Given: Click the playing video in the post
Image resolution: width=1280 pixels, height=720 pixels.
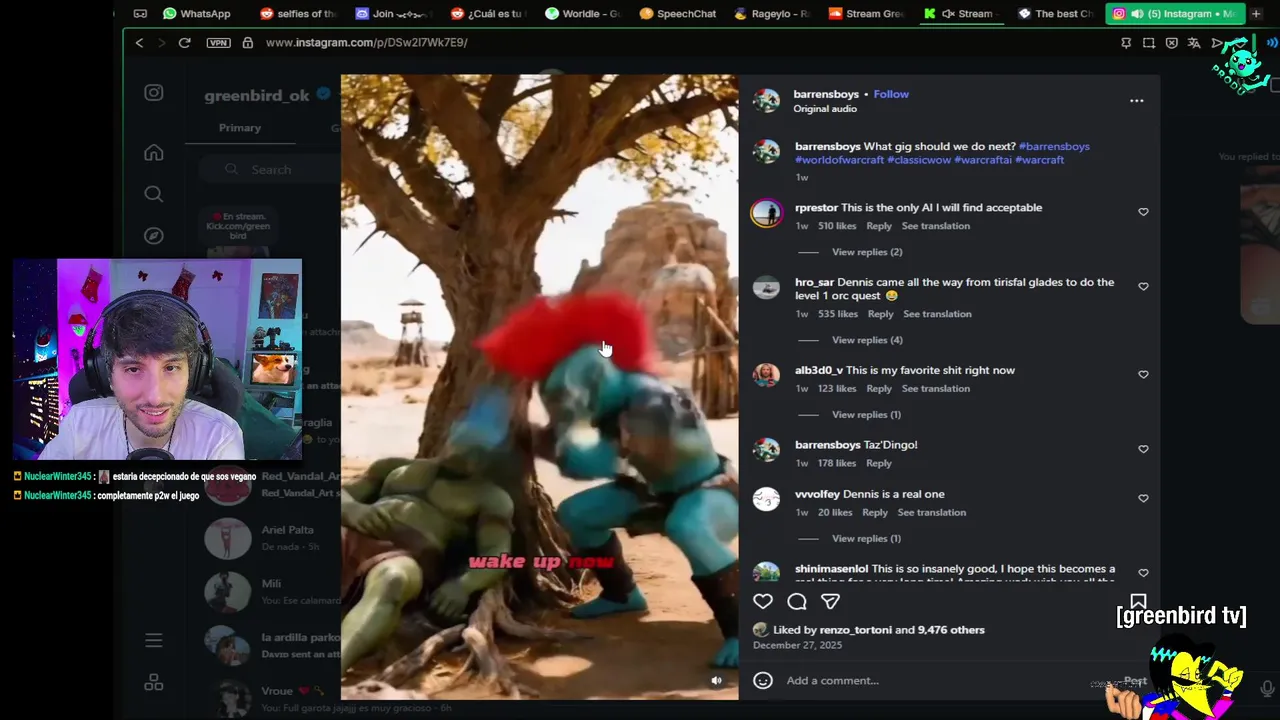Looking at the screenshot, I should click(540, 387).
